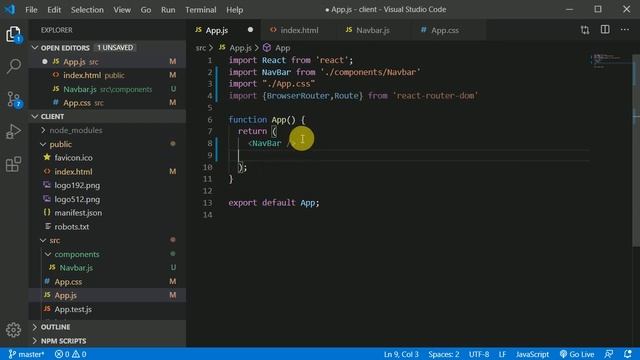Start Go Live server
Image resolution: width=640 pixels, height=360 pixels.
[x=577, y=354]
